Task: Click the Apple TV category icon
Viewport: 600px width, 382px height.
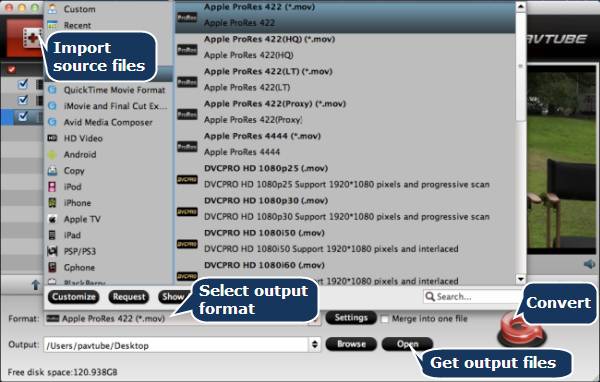Action: point(52,219)
